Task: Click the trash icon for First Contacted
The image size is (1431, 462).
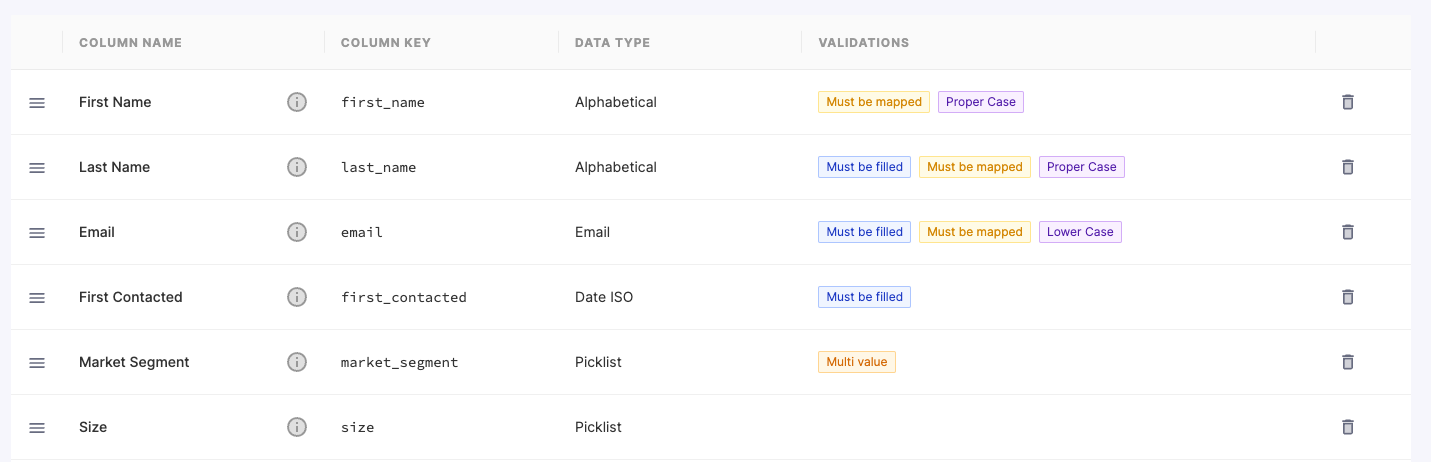Action: (1347, 297)
